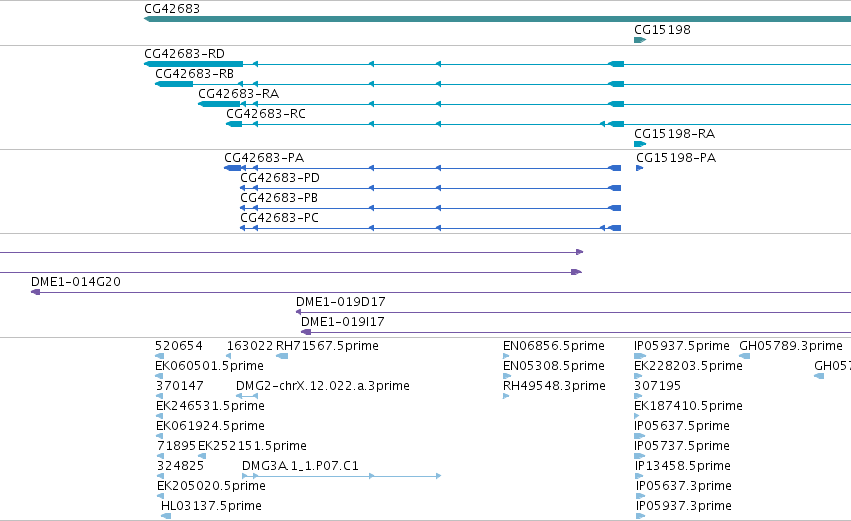The width and height of the screenshot is (851, 521).
Task: Click the EN06856.5prime EST label
Action: click(554, 346)
